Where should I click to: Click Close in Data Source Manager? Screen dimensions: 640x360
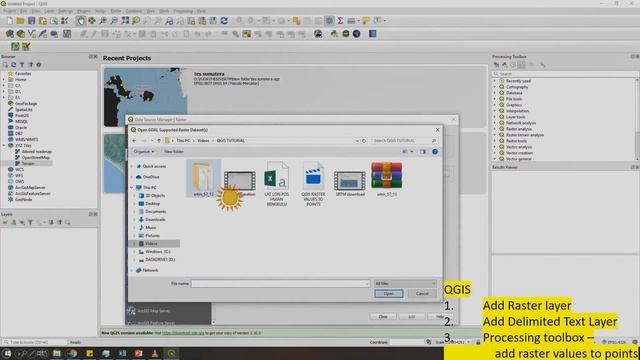click(x=383, y=317)
